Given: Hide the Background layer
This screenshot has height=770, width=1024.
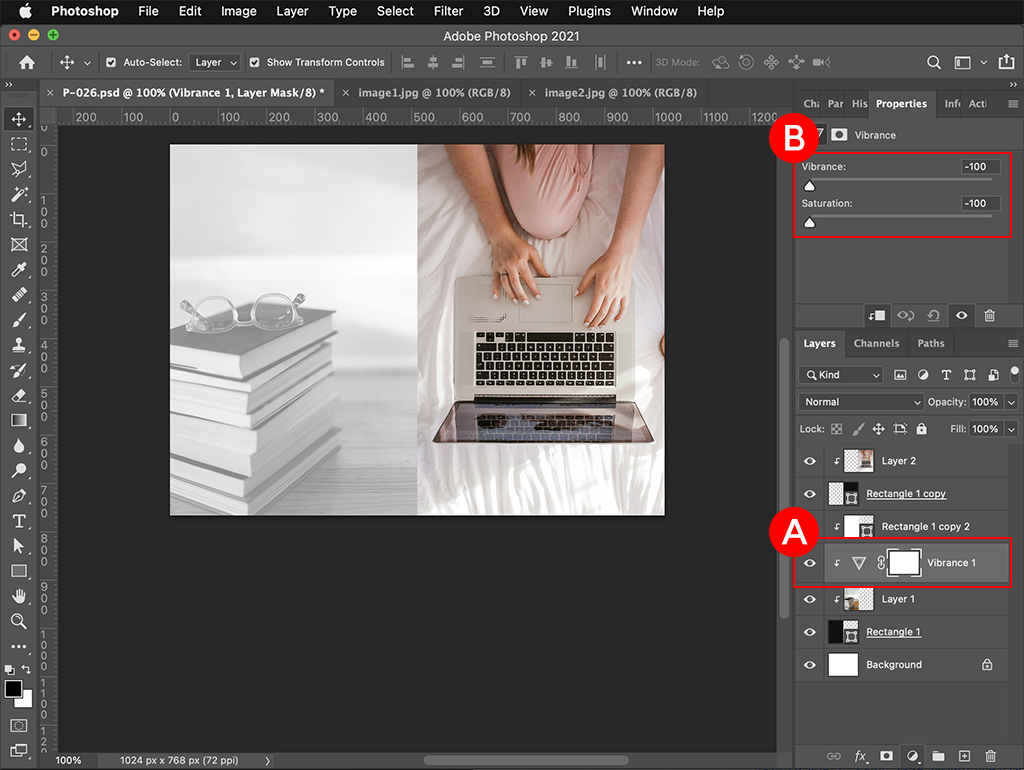Looking at the screenshot, I should tap(810, 665).
